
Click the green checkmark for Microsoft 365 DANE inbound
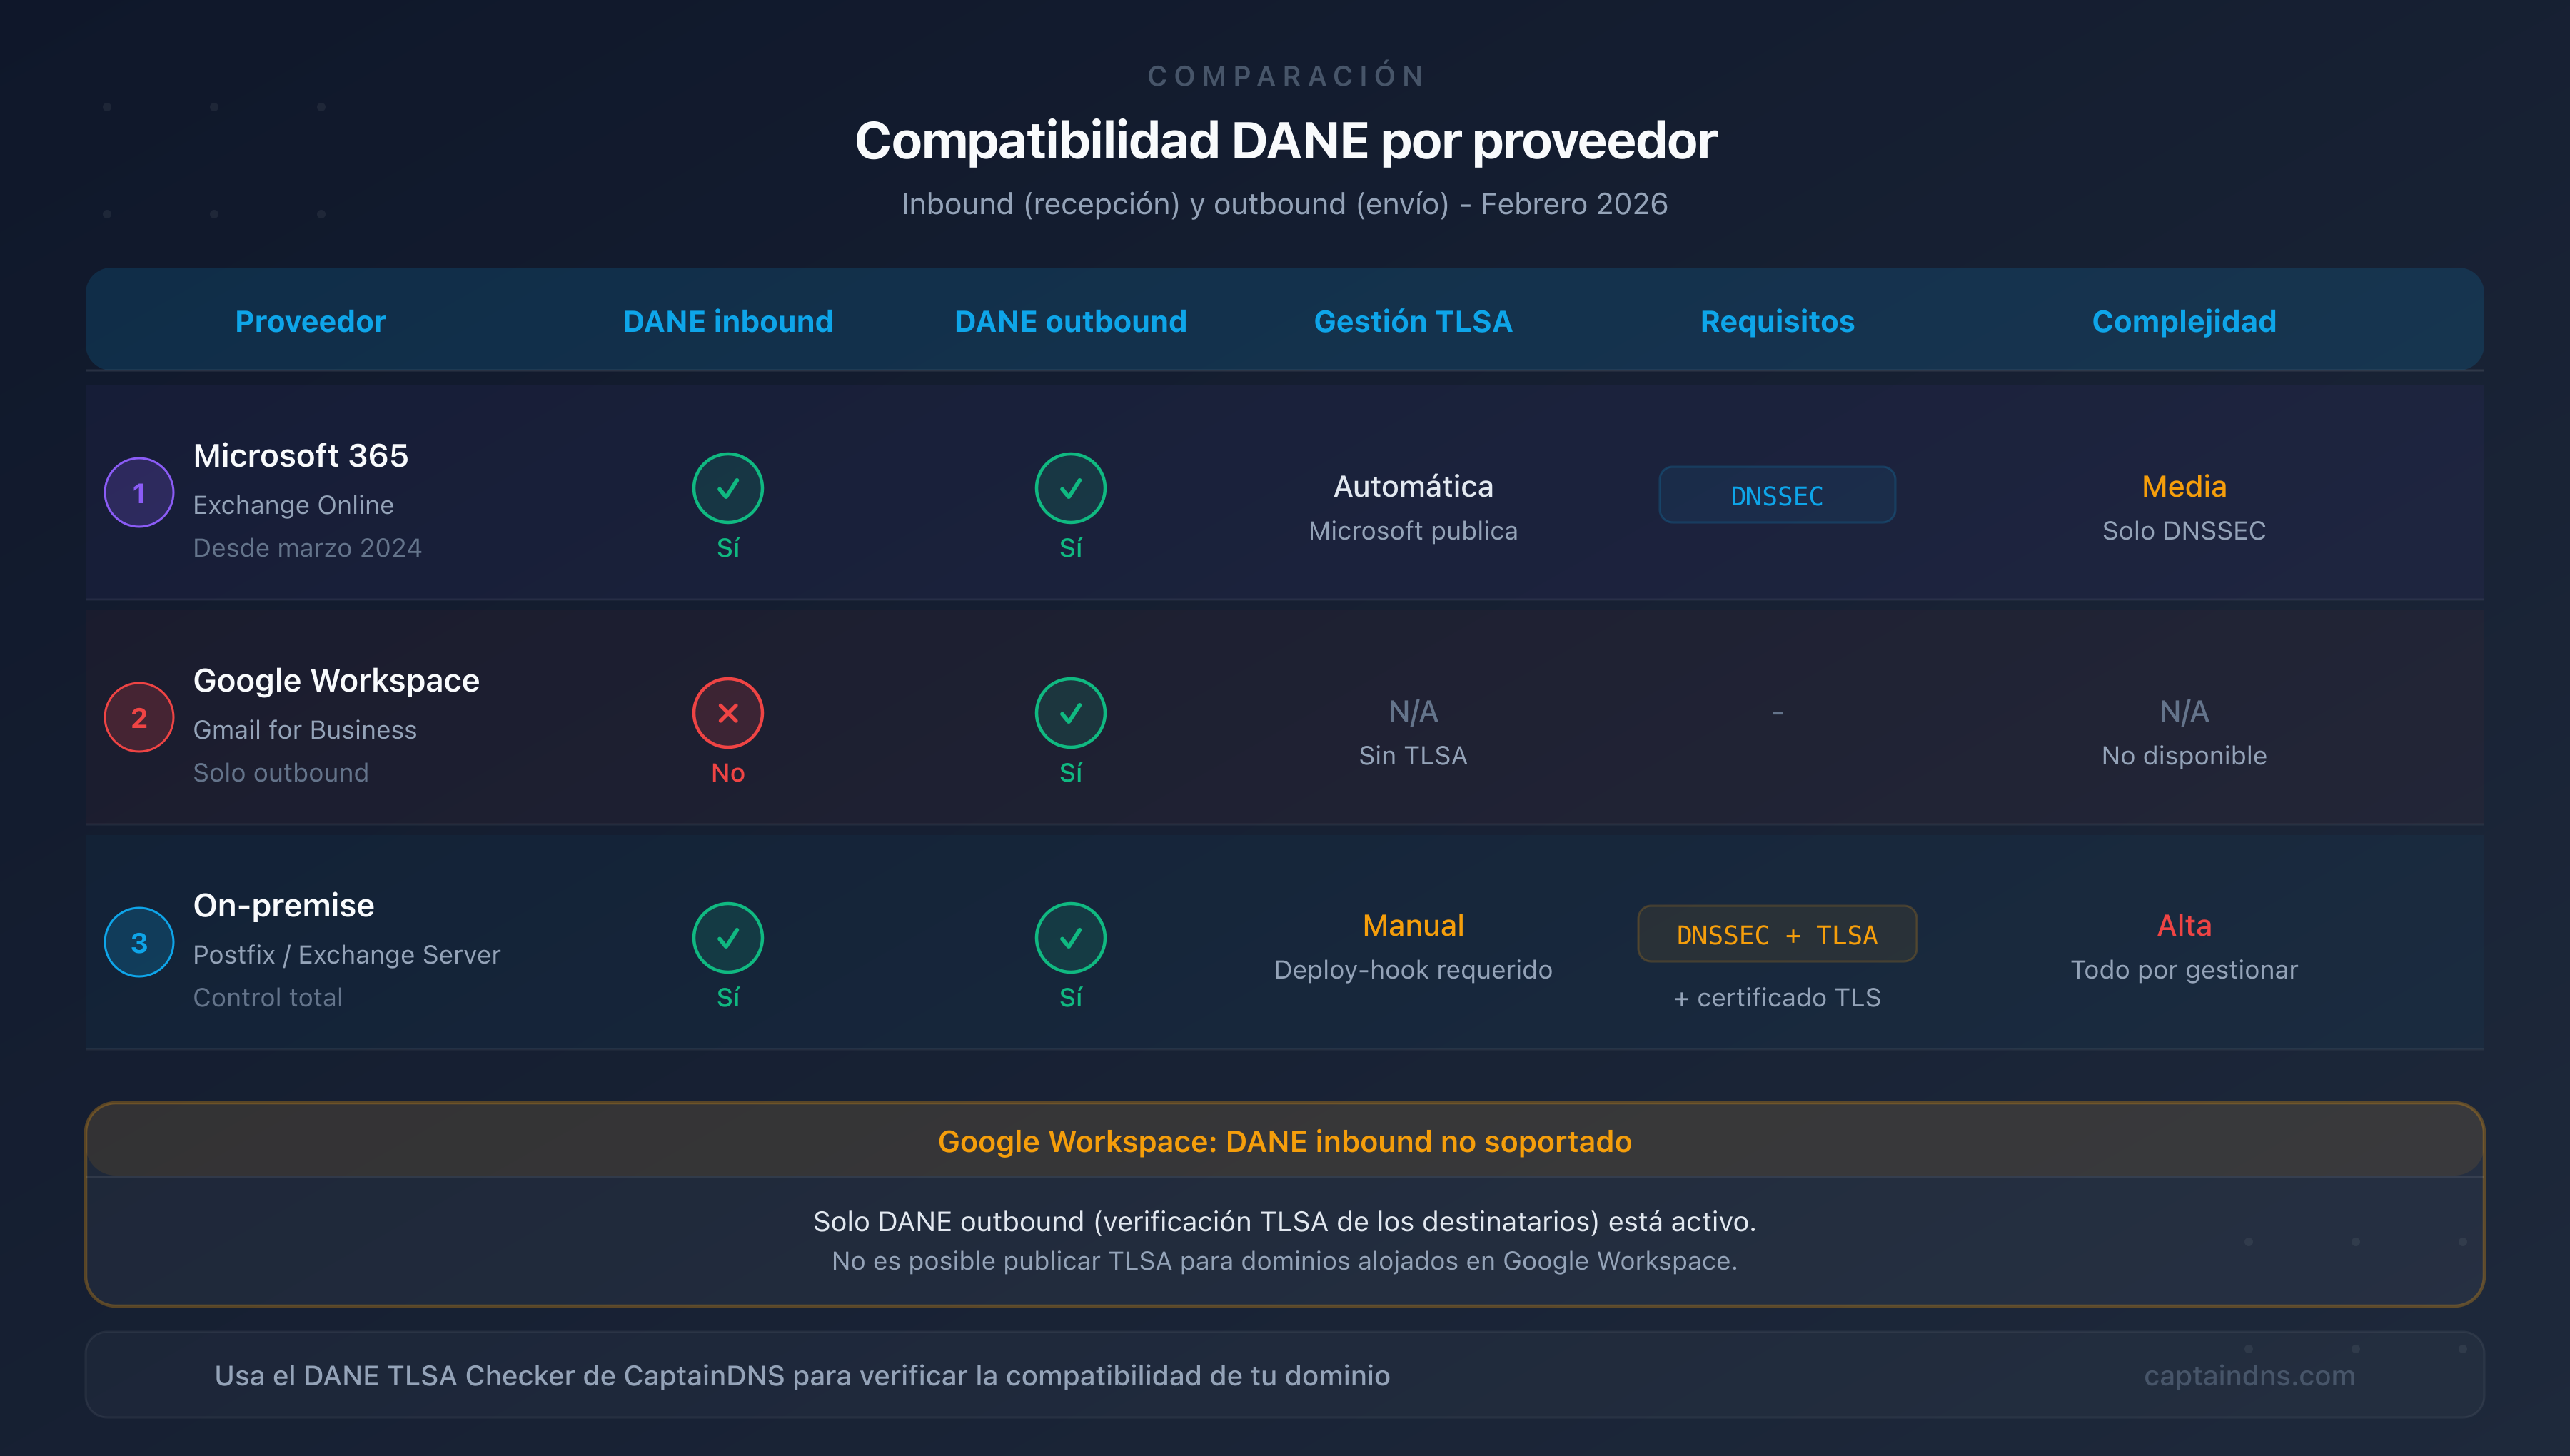point(728,489)
